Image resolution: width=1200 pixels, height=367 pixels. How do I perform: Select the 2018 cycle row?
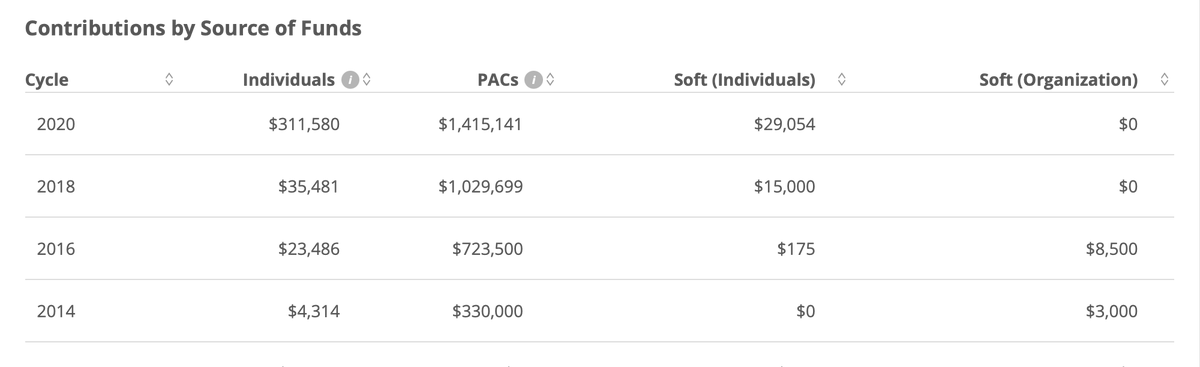pyautogui.click(x=600, y=187)
